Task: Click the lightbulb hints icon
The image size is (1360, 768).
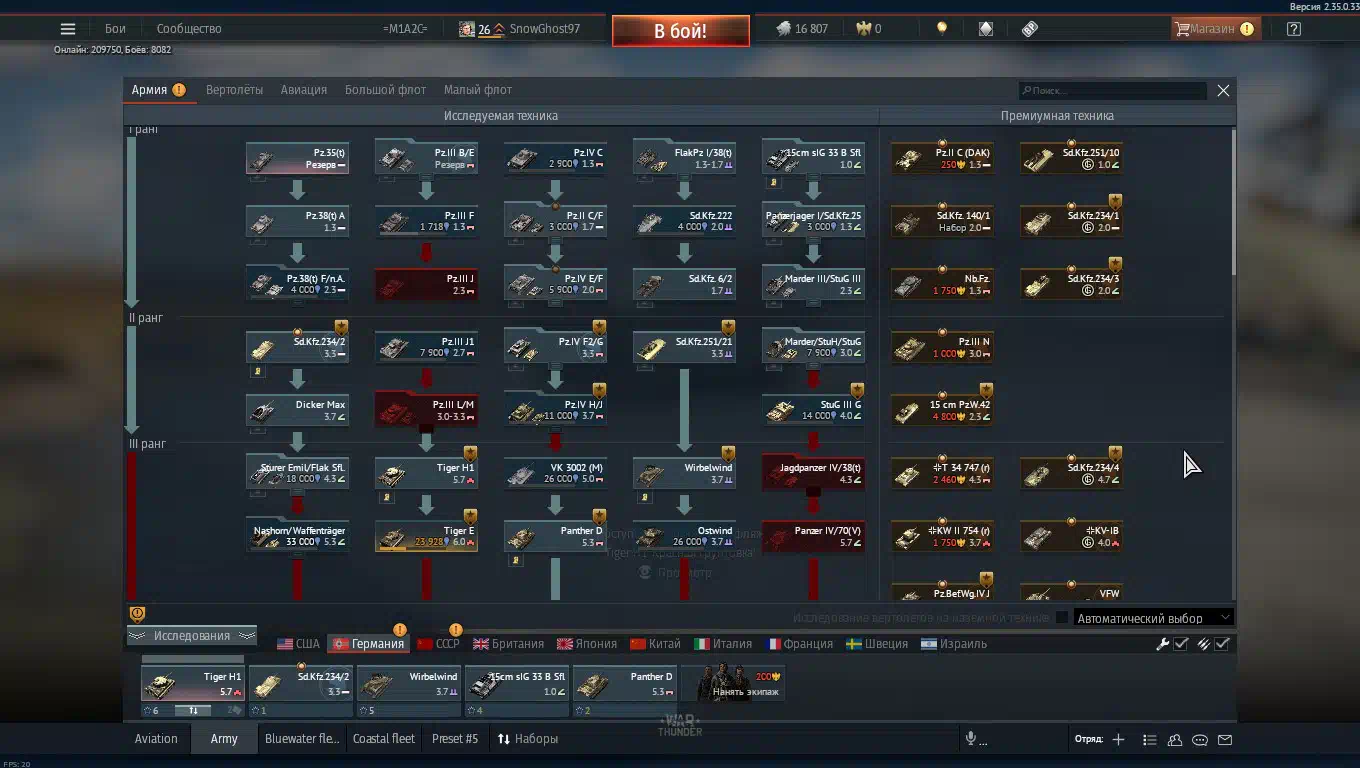Action: (941, 29)
